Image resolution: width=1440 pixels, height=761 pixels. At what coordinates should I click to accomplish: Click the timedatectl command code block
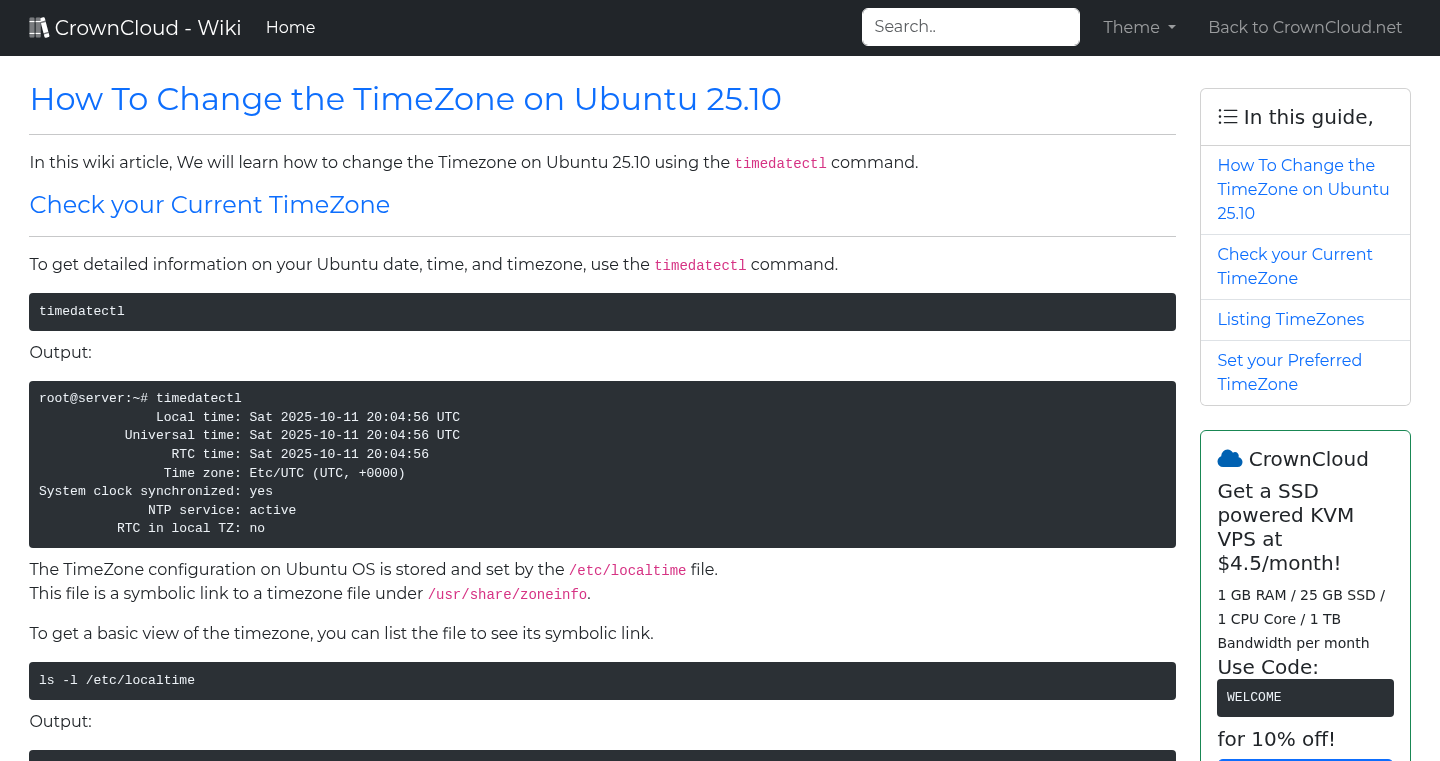pyautogui.click(x=602, y=311)
